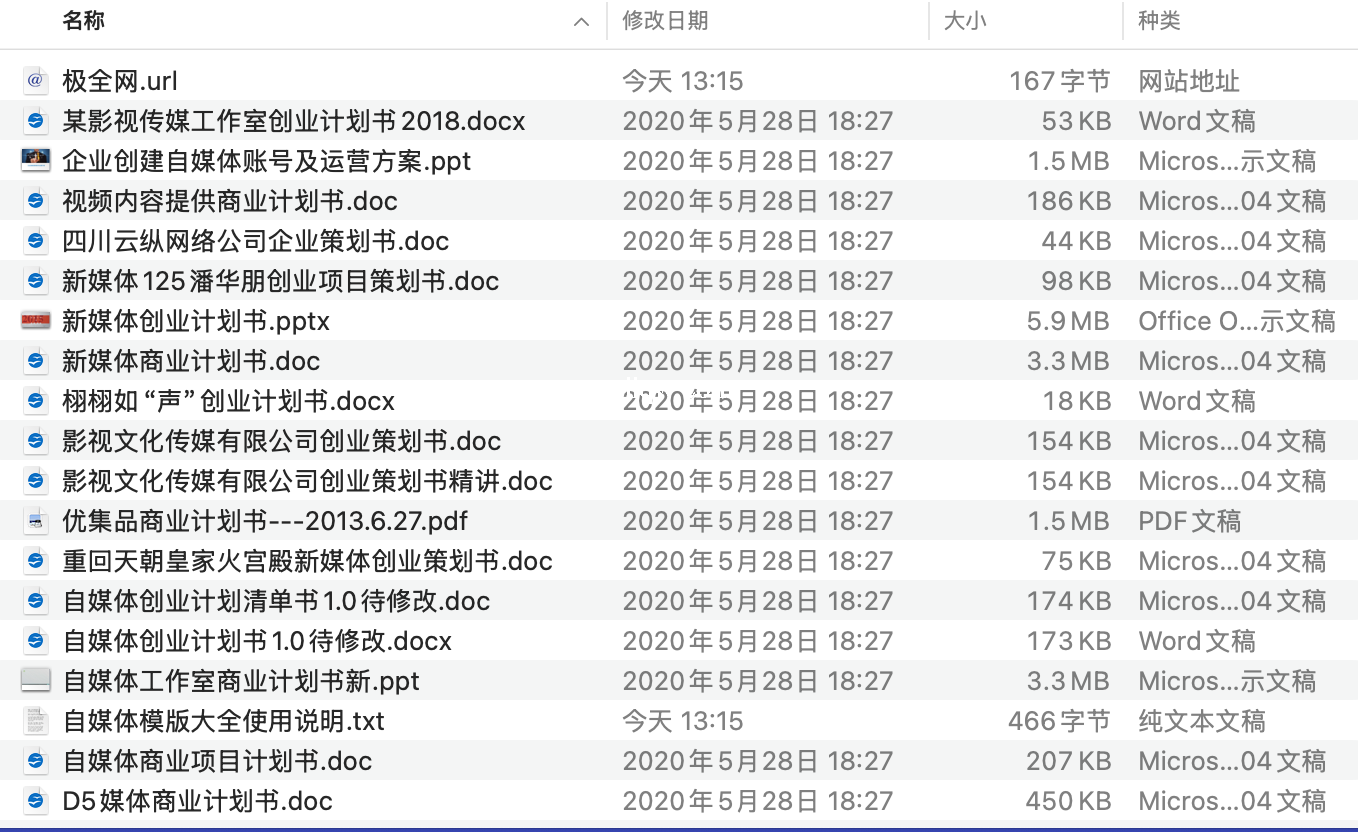Click the 自媒体模版大全使用说明.txt text file icon
Viewport: 1358px width, 832px height.
pyautogui.click(x=36, y=721)
